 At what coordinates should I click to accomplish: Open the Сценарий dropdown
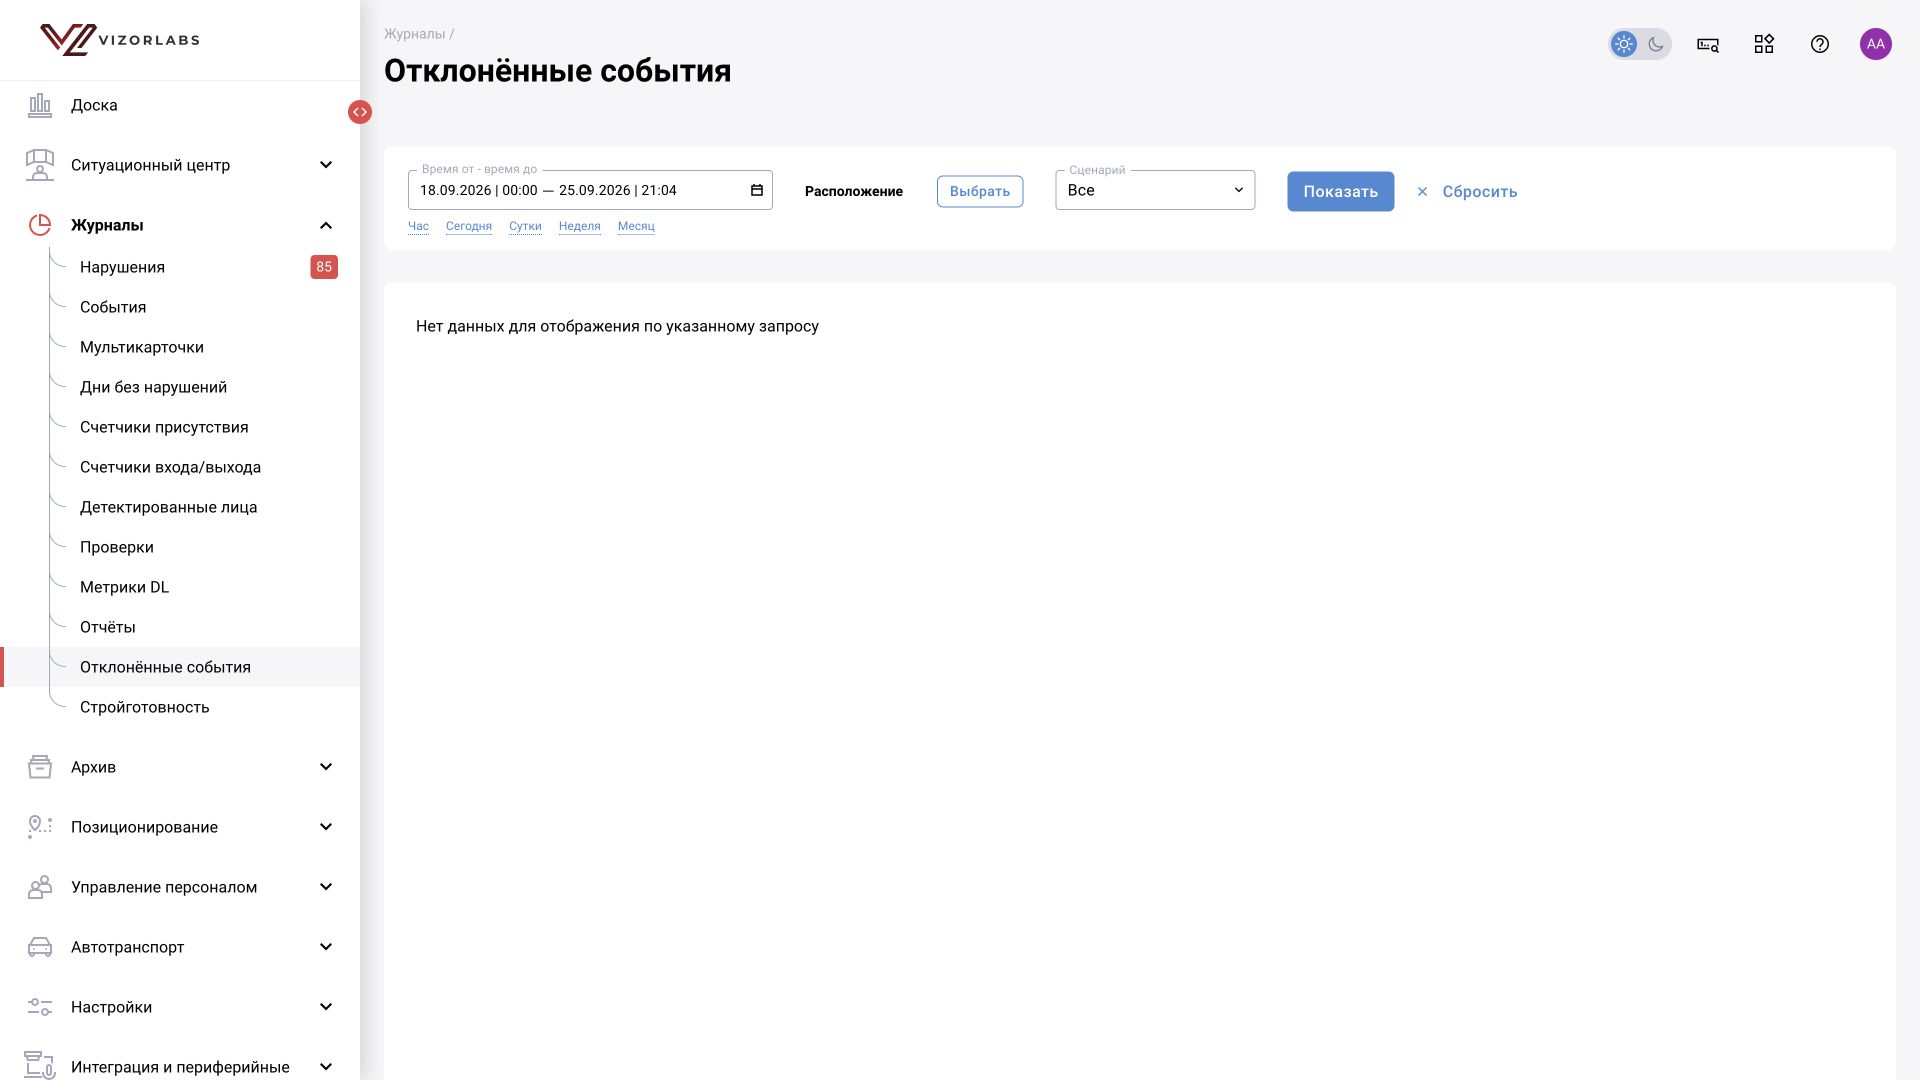point(1155,190)
